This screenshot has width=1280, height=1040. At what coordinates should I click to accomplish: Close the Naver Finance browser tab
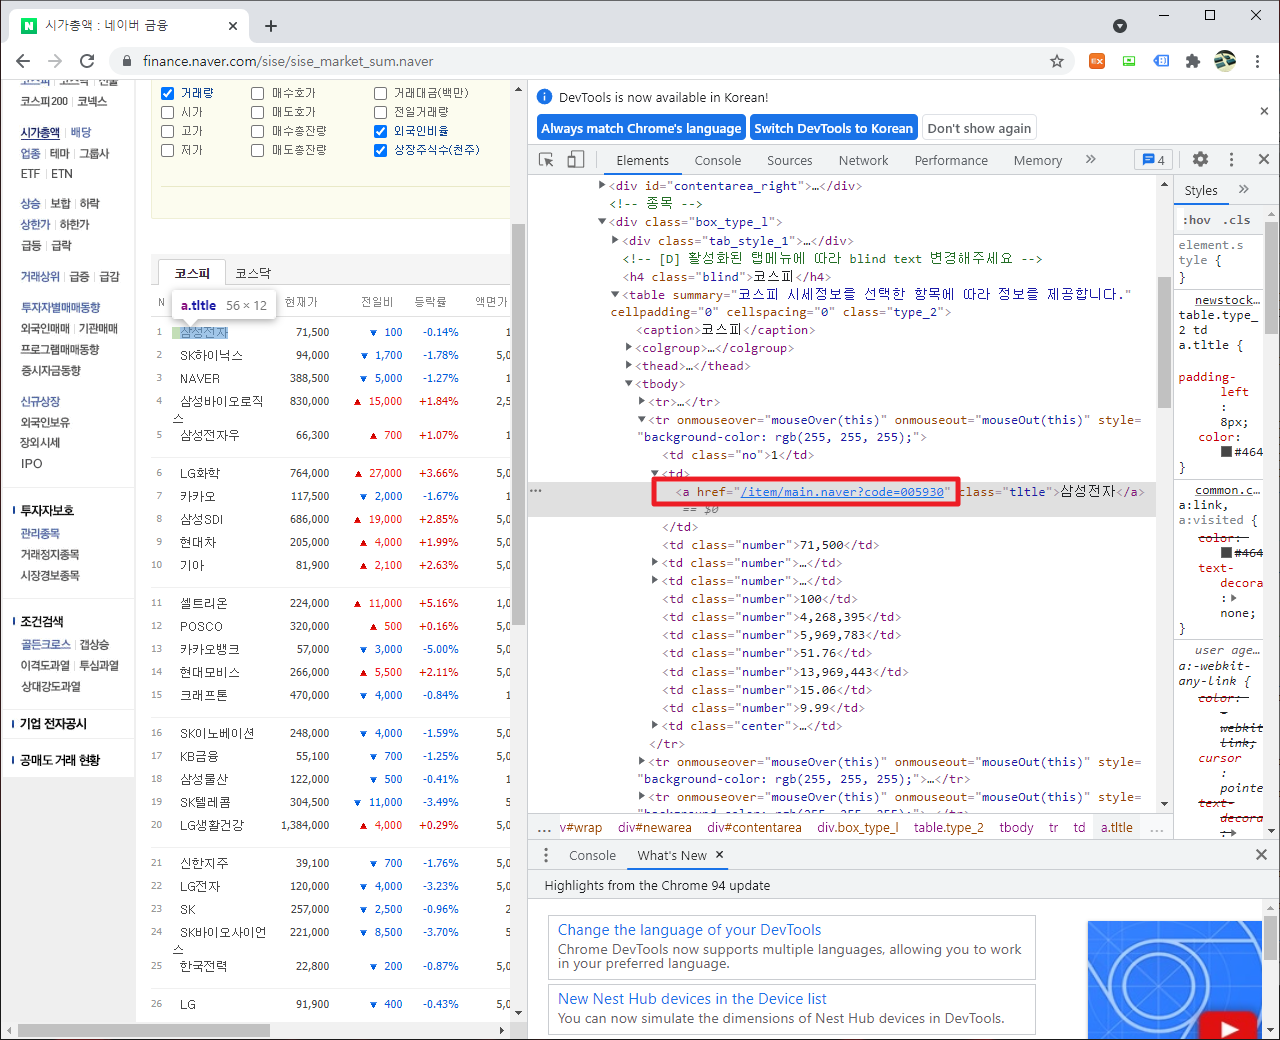[x=233, y=25]
